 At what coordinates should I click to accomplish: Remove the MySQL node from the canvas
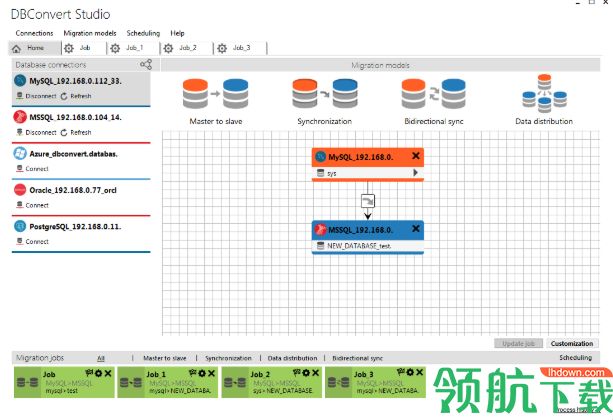pyautogui.click(x=416, y=156)
